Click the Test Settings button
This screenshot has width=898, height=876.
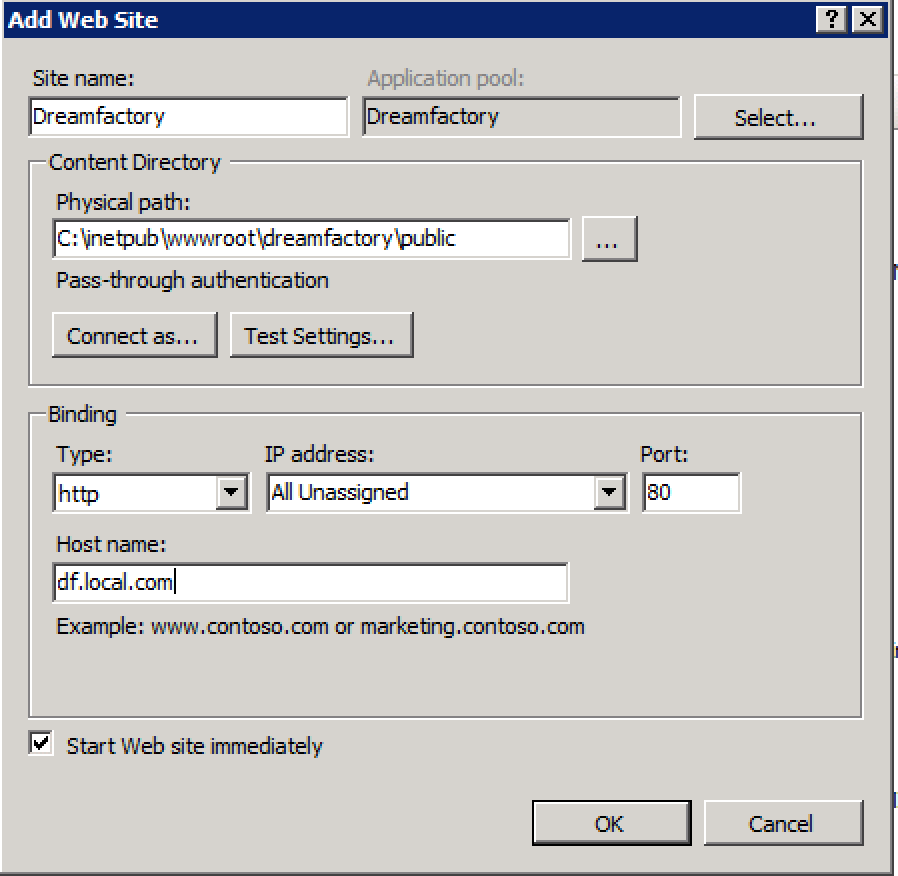[321, 336]
